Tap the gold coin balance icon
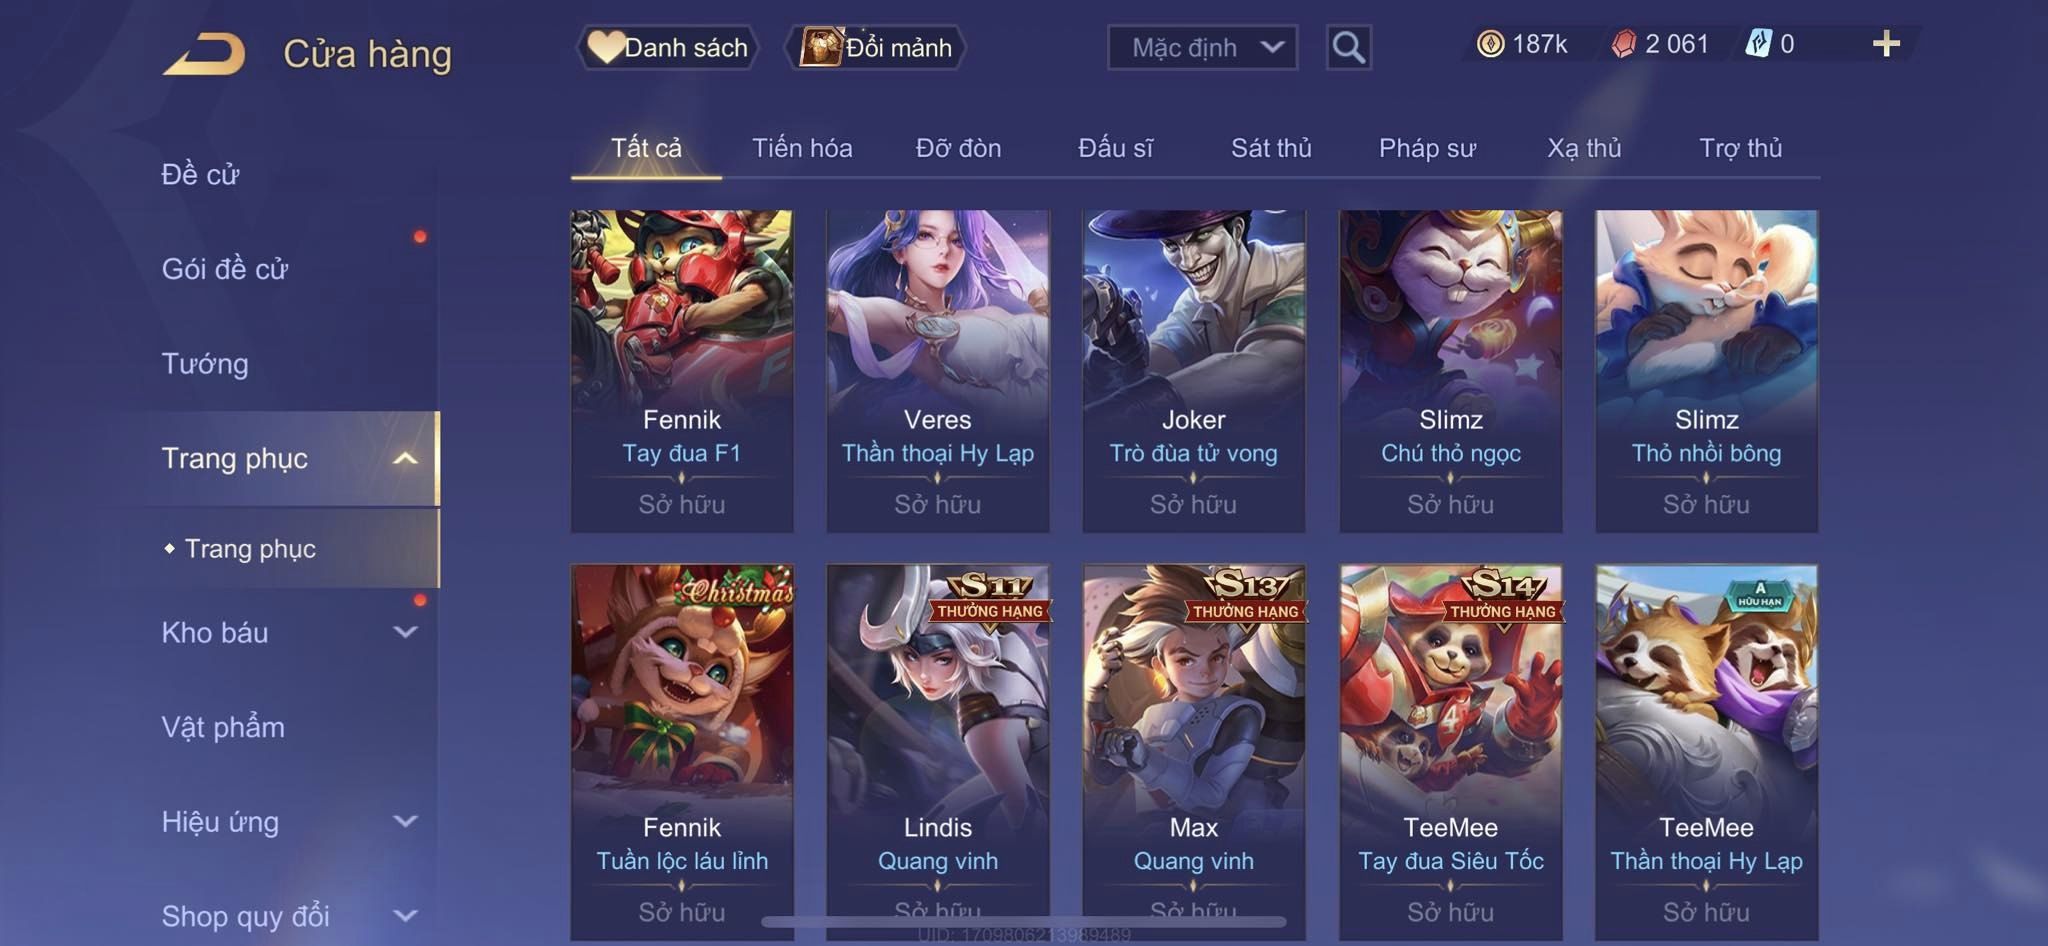The height and width of the screenshot is (946, 2048). pos(1490,44)
